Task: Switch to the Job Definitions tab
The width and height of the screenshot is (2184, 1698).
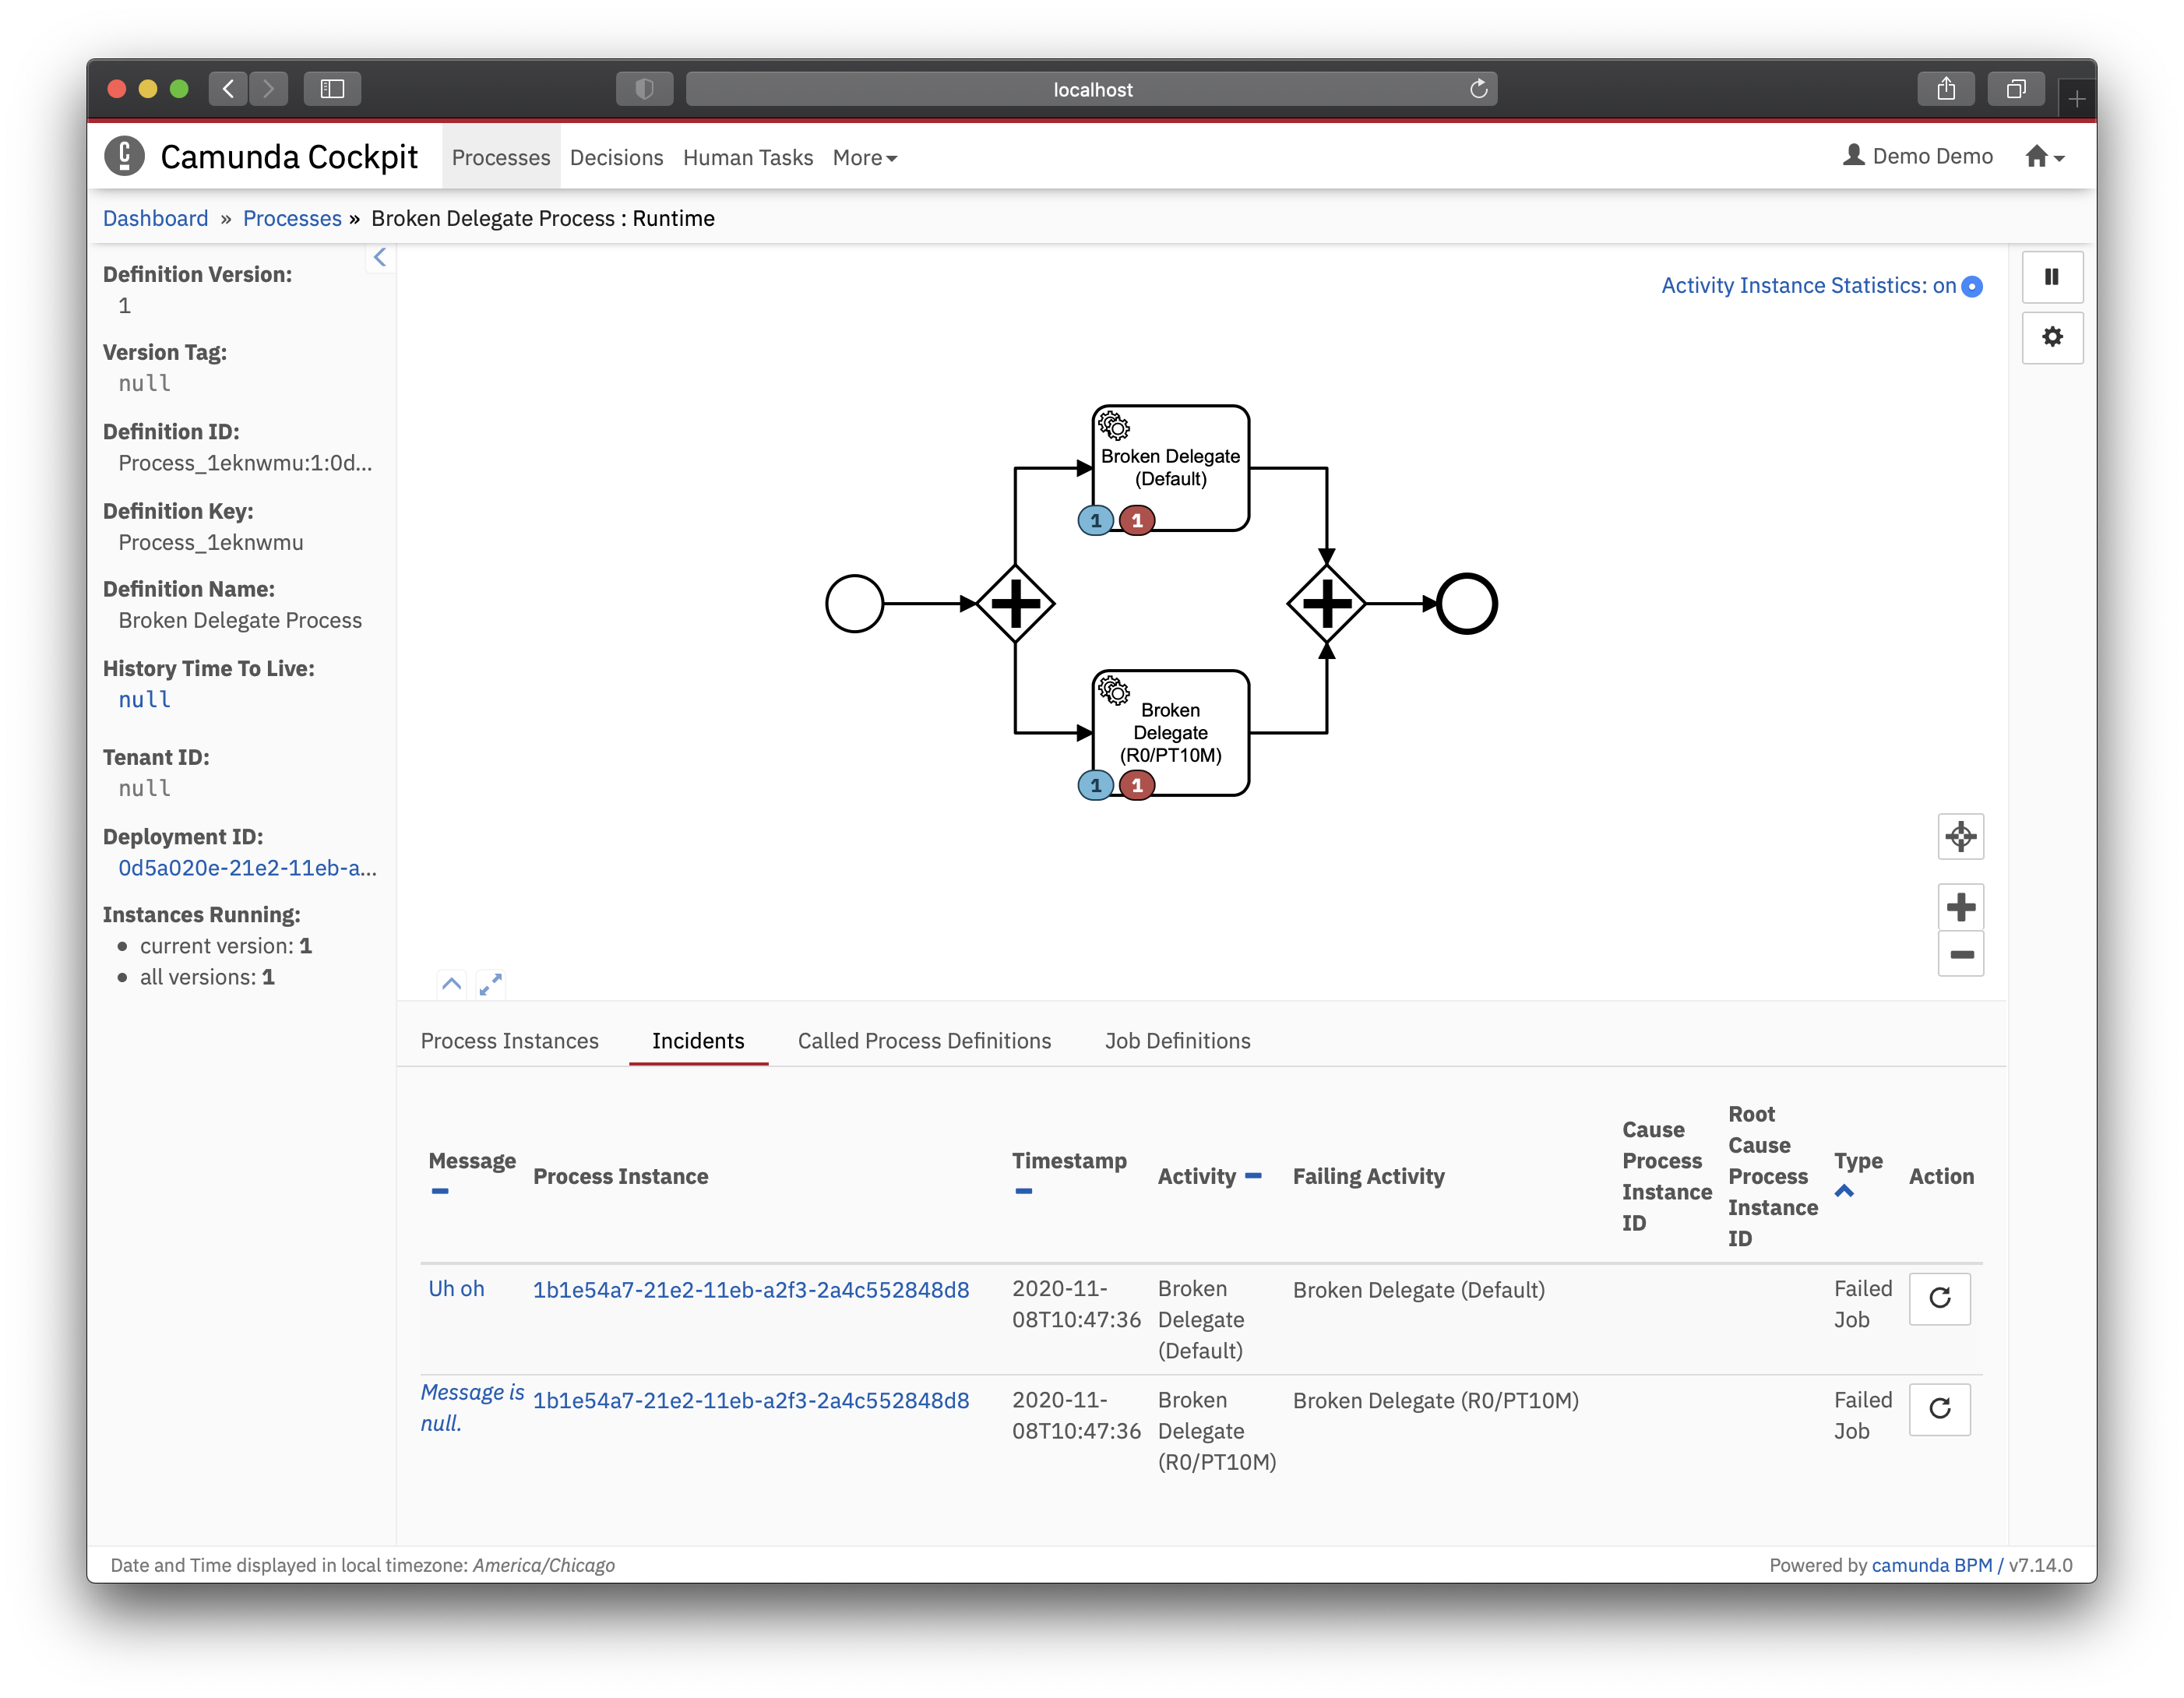Action: click(1175, 1041)
